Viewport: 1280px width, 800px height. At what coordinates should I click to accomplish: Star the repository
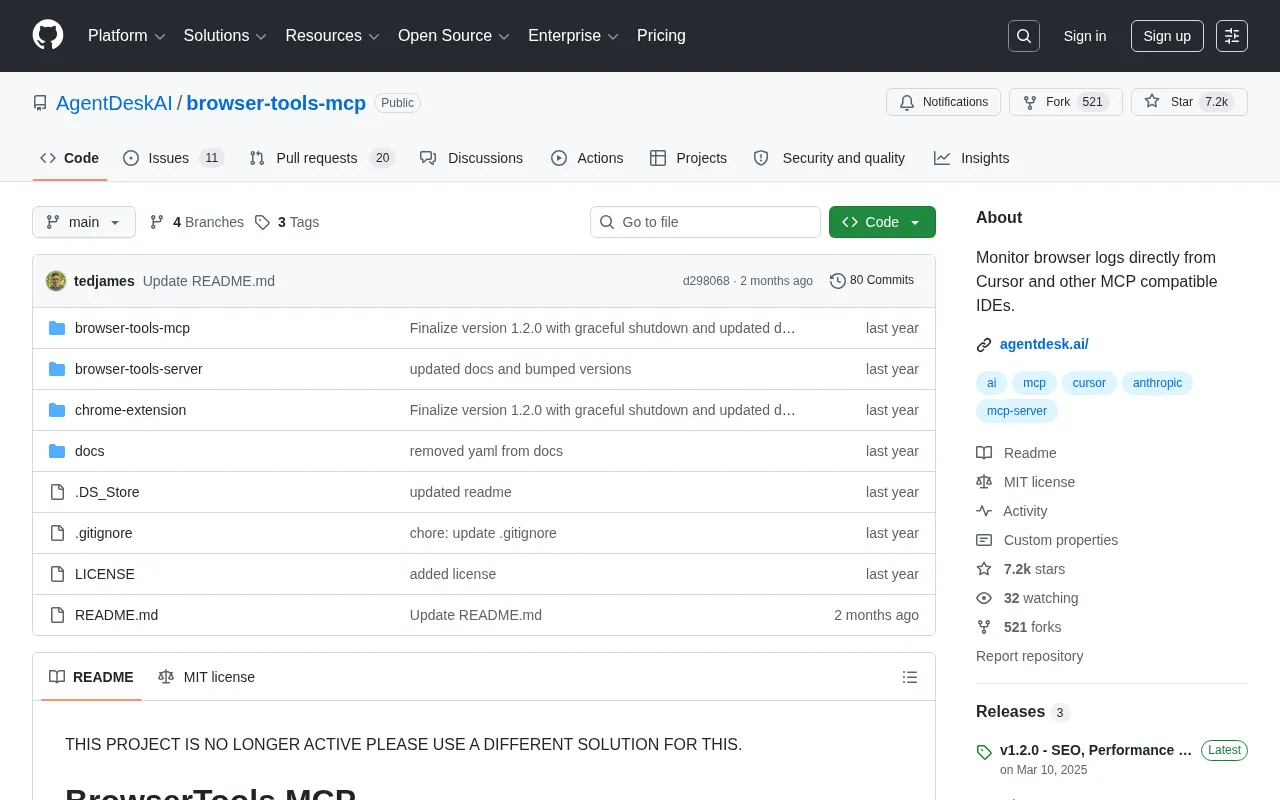[x=1189, y=102]
